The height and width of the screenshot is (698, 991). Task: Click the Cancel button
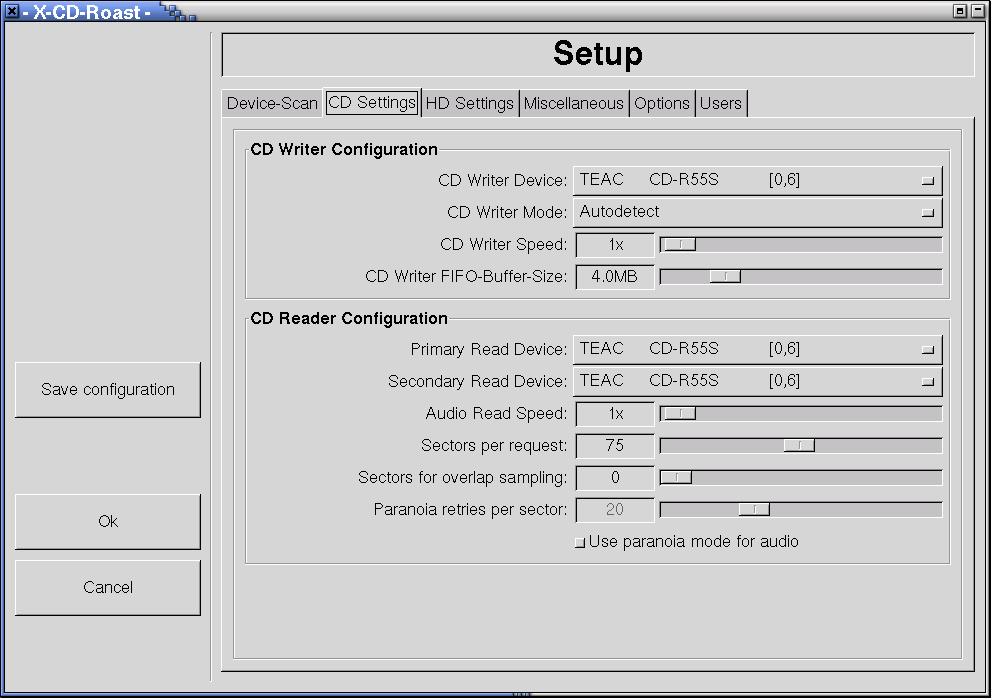(108, 588)
